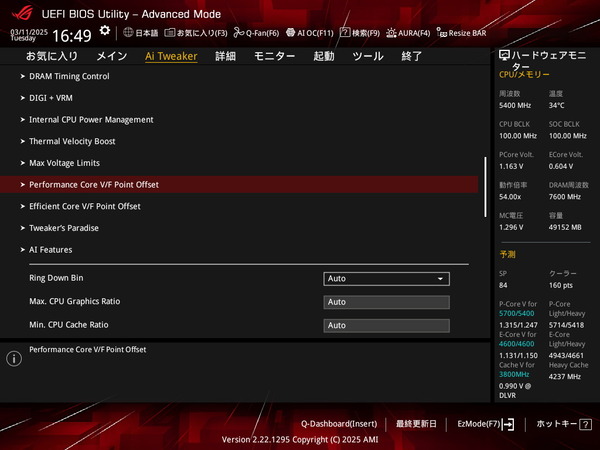
Task: Click 最終更新日 button
Action: coord(416,424)
